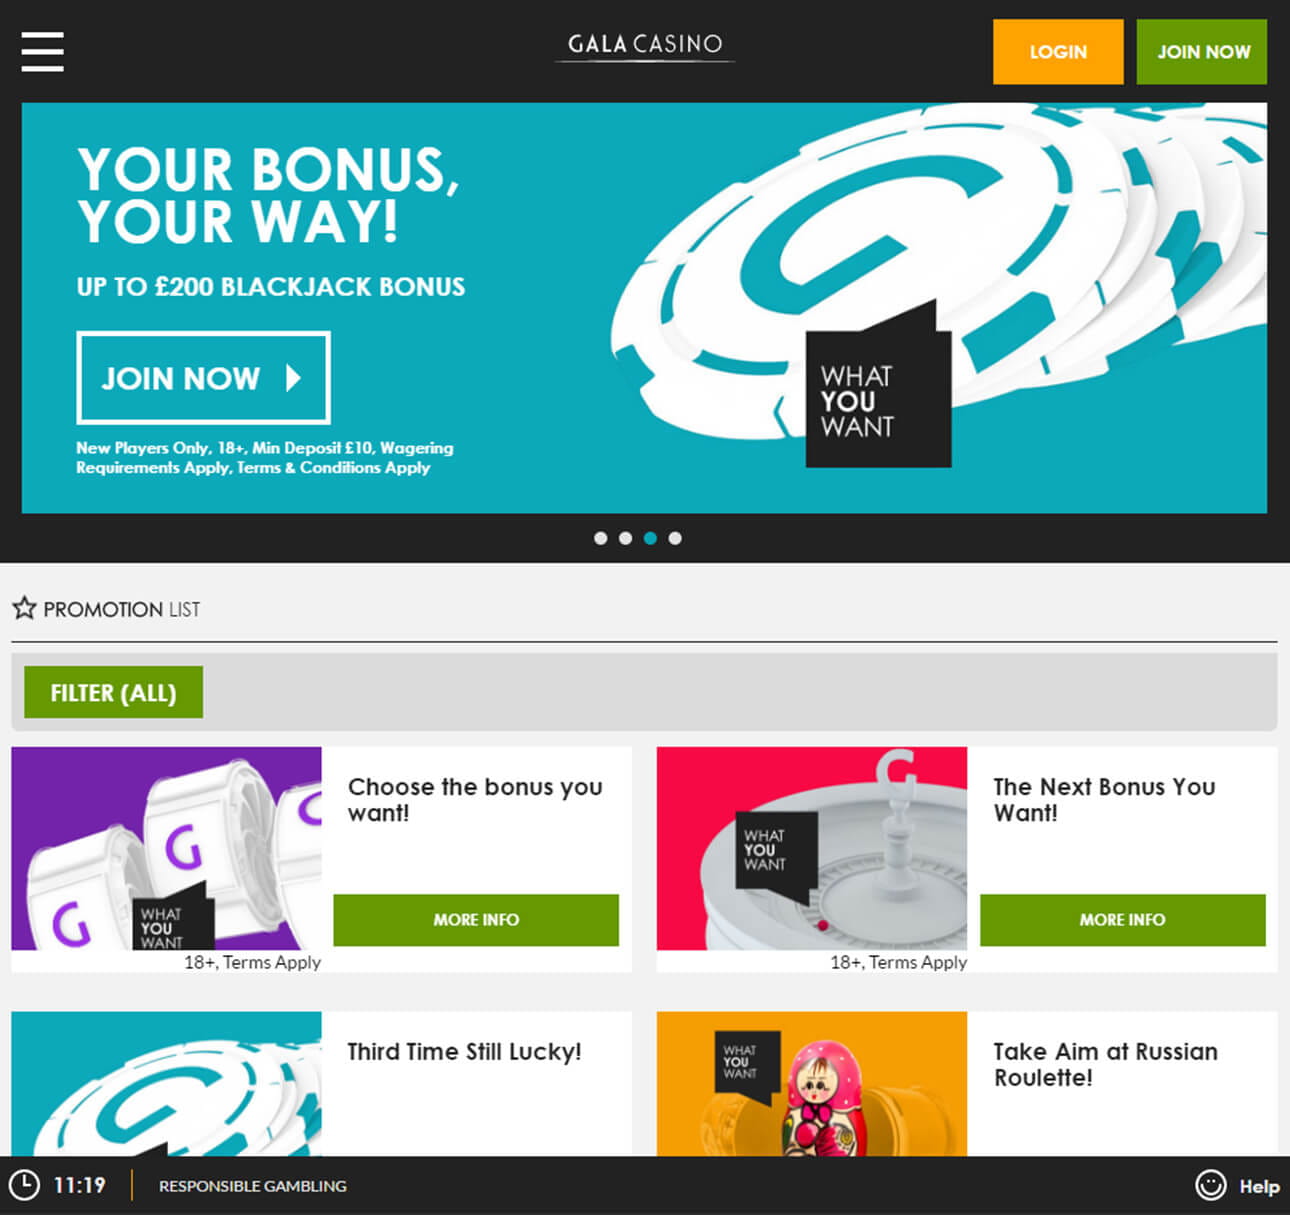Click the green Join Now header button
Screen dimensions: 1290x1215
[x=1202, y=52]
